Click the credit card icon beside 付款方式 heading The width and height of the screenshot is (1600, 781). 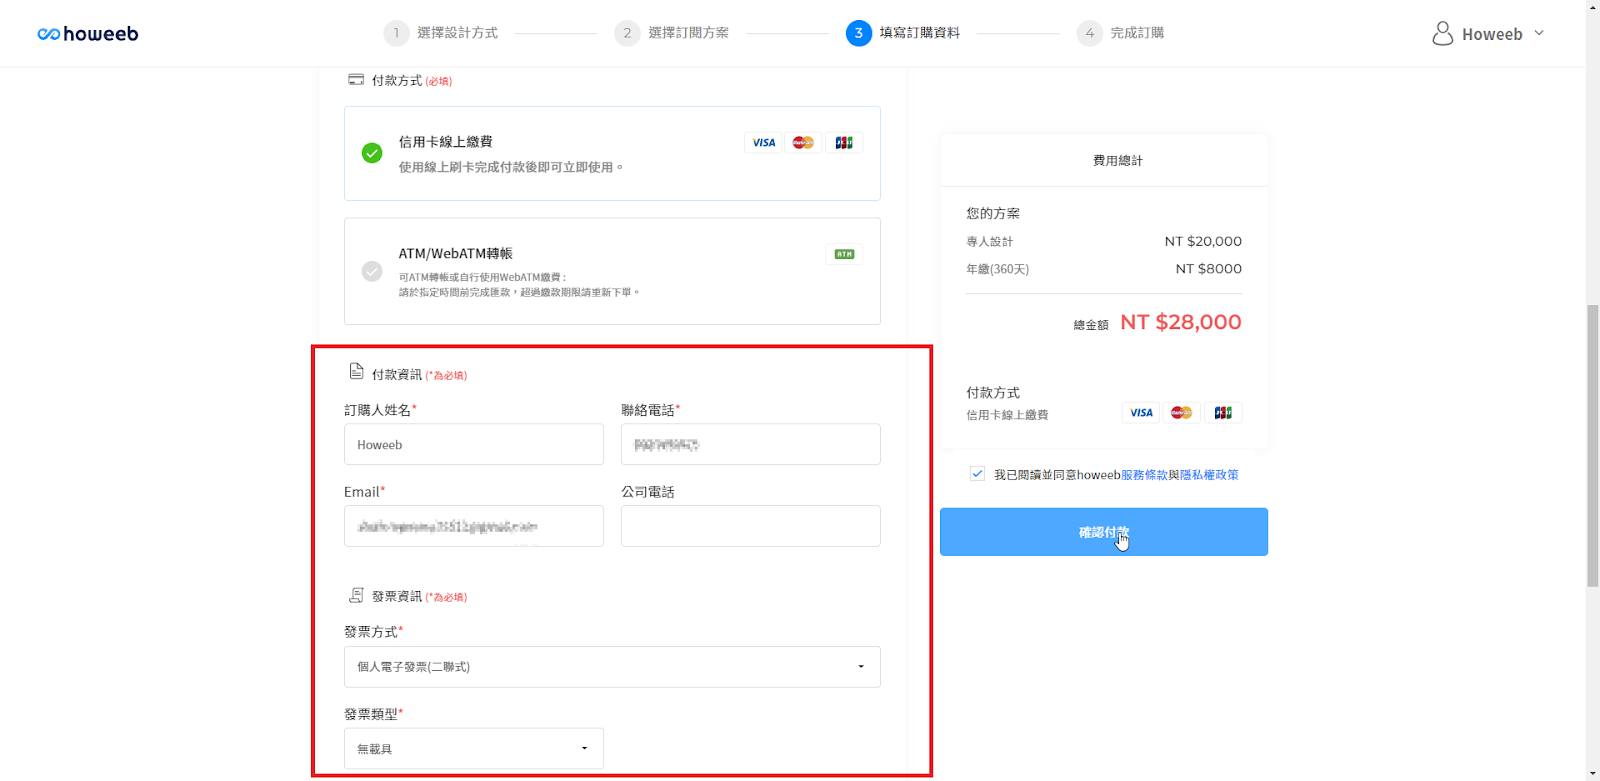point(356,80)
